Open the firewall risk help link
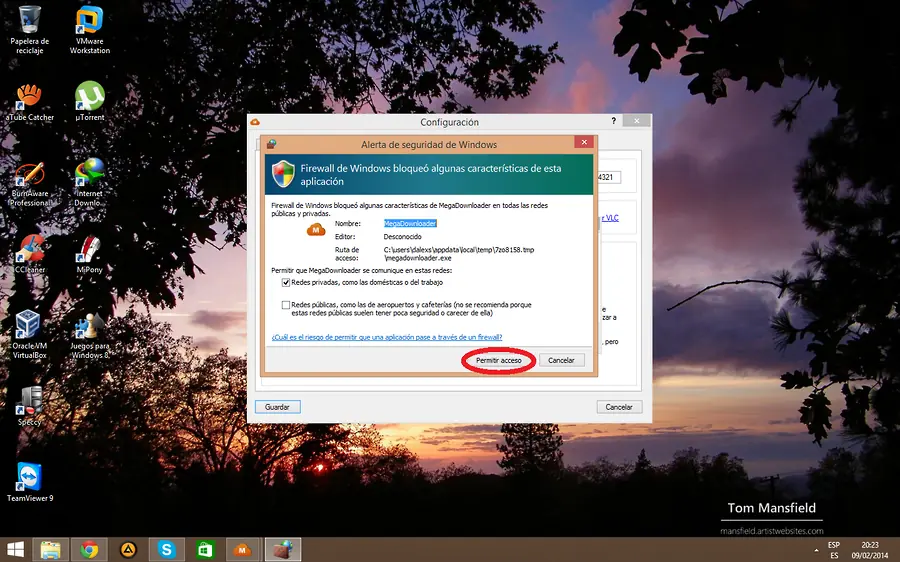Screen dimensions: 900x562 click(387, 337)
